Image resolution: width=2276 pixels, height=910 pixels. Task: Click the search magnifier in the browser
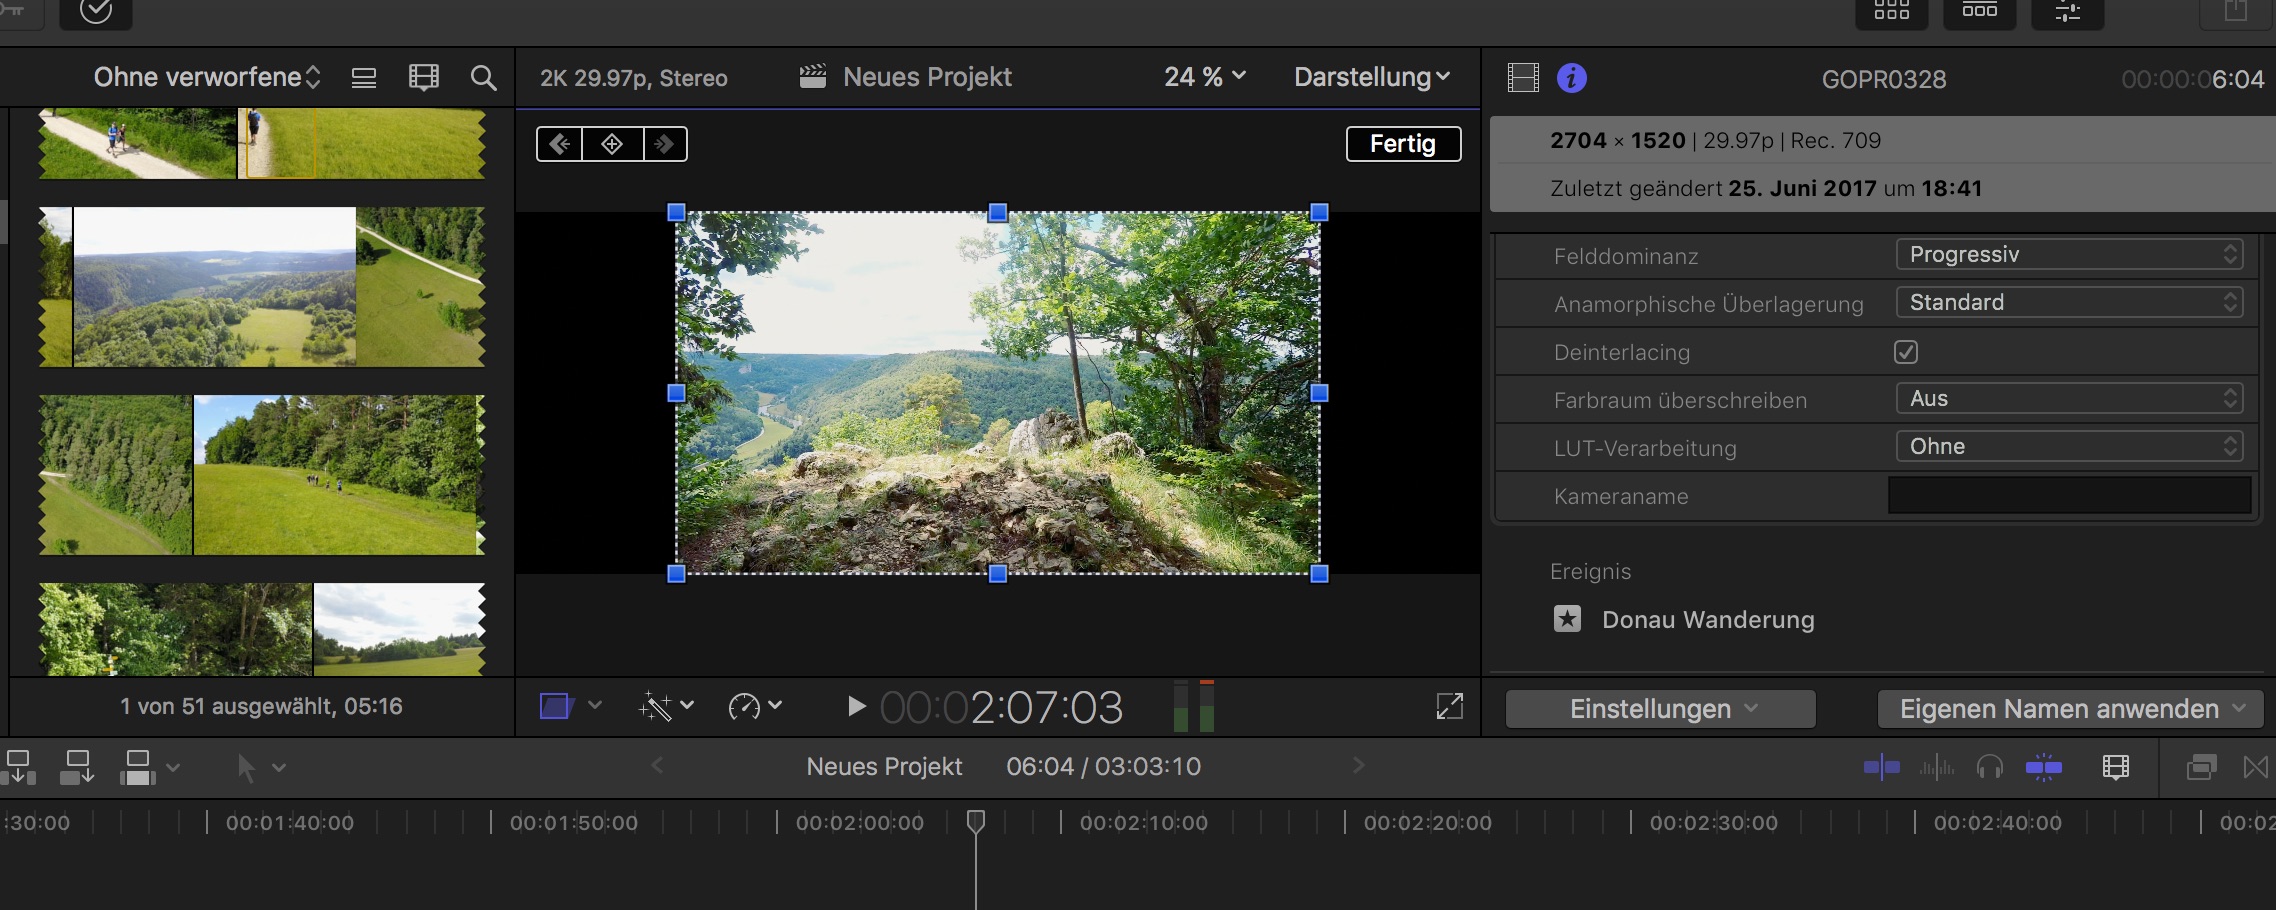tap(483, 78)
